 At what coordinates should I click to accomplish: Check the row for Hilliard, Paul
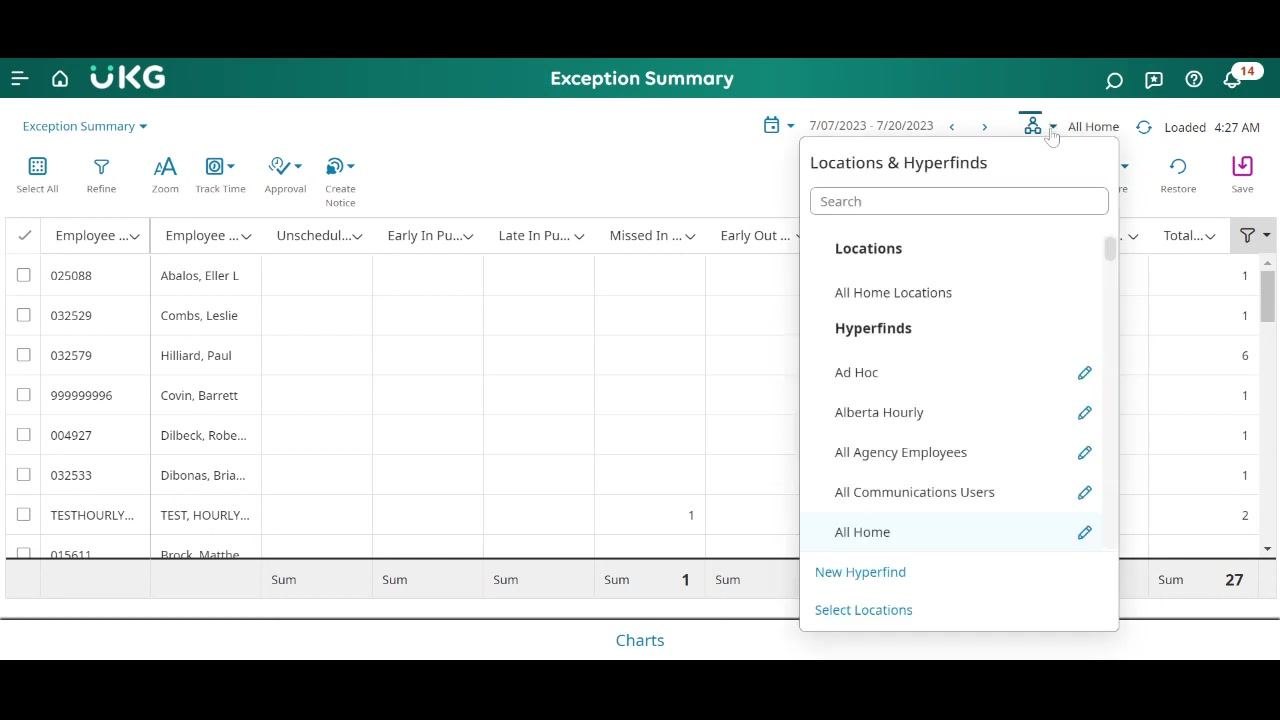(x=24, y=355)
